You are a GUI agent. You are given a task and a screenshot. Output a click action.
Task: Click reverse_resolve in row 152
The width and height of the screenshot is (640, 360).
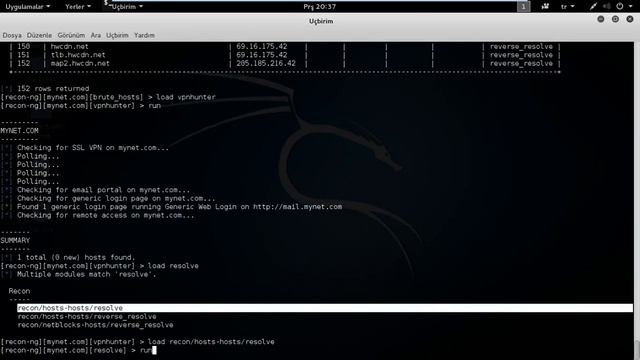pyautogui.click(x=521, y=63)
